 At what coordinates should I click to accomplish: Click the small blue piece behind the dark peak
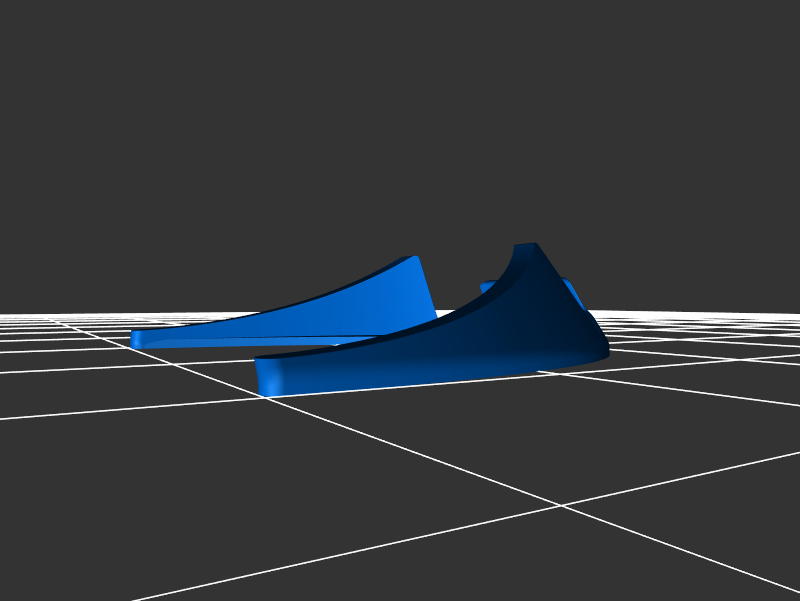click(573, 294)
